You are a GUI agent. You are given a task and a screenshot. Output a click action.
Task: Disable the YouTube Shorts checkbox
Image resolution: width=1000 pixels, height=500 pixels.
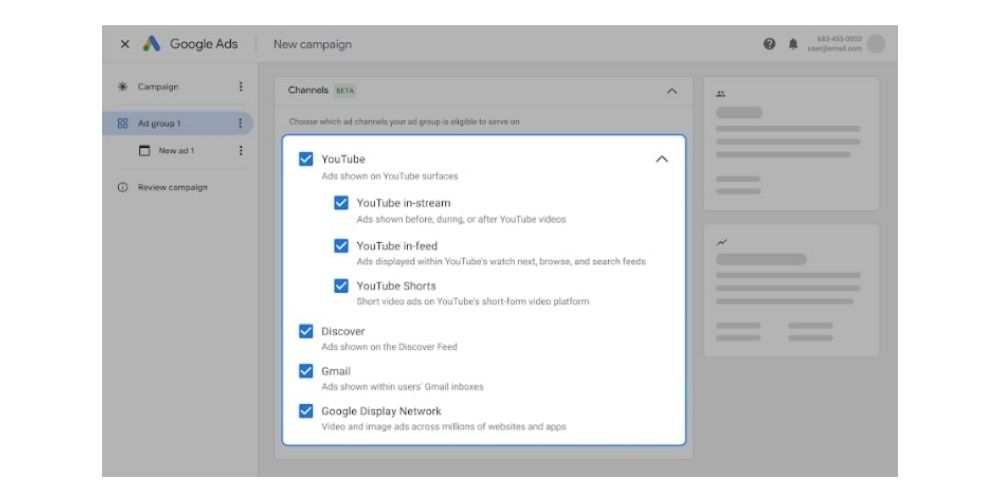pyautogui.click(x=341, y=286)
